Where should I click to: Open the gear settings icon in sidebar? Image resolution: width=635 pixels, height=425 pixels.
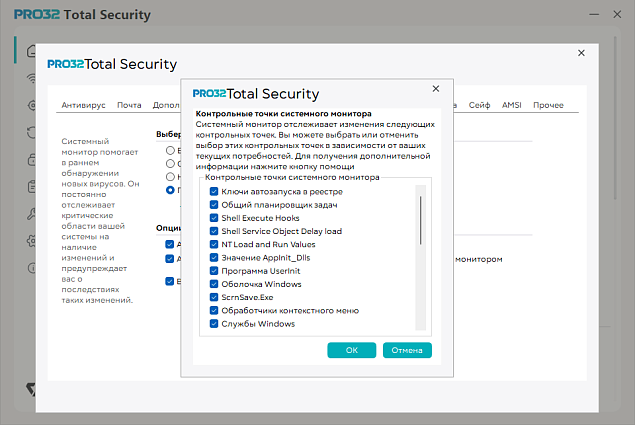[x=31, y=241]
